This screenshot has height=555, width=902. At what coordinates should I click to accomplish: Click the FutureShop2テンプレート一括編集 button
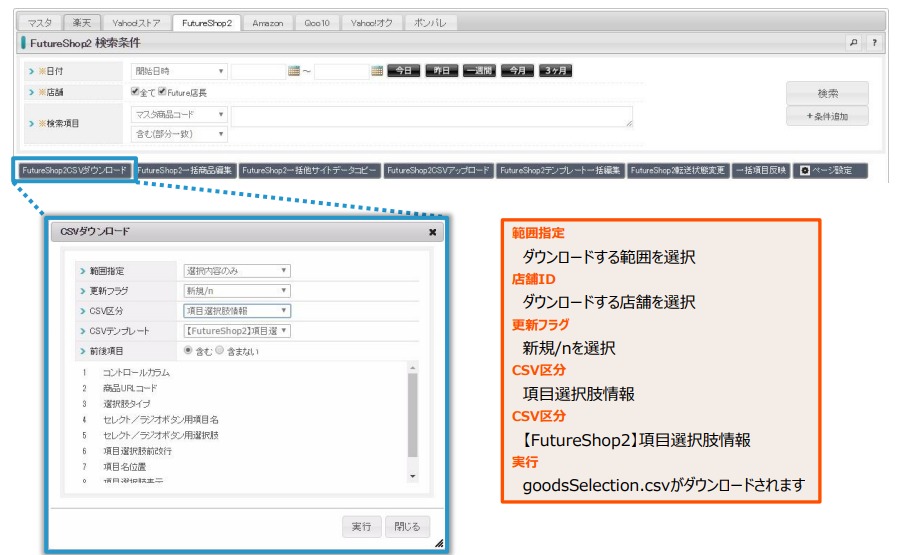click(x=560, y=171)
